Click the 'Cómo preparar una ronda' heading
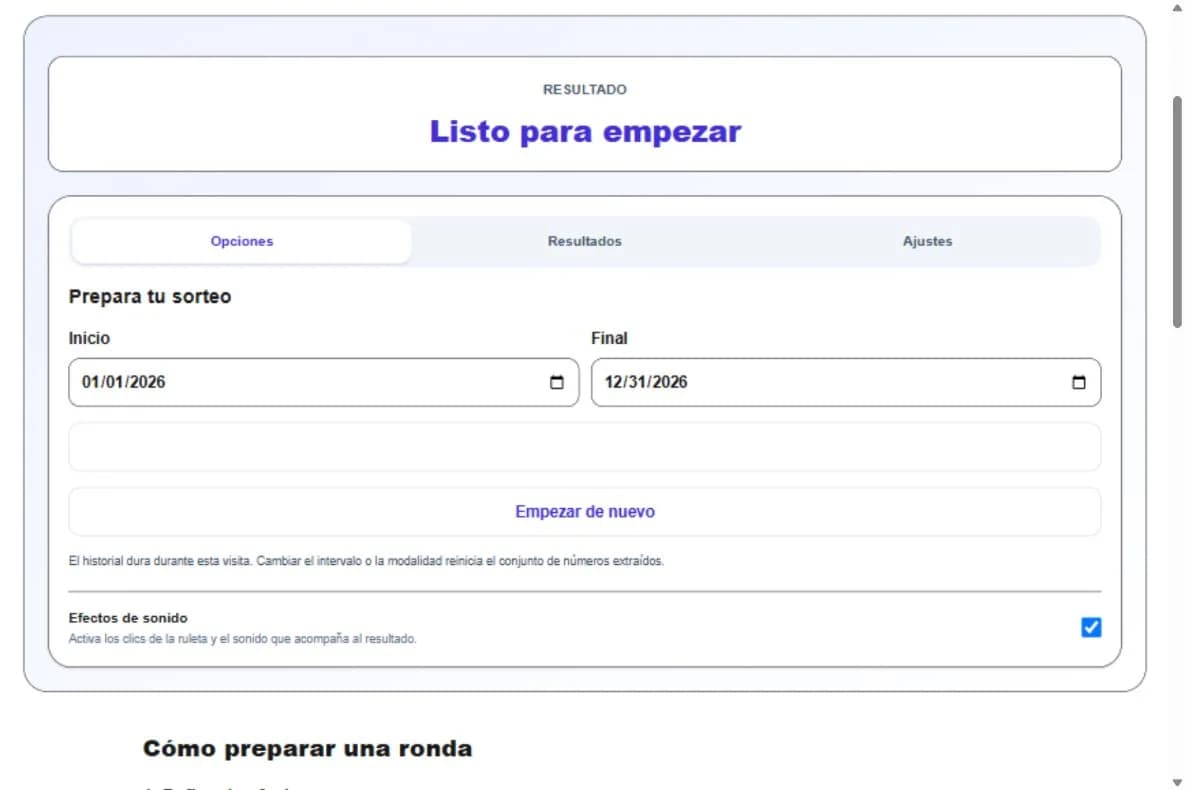Image resolution: width=1185 pixels, height=790 pixels. 308,748
